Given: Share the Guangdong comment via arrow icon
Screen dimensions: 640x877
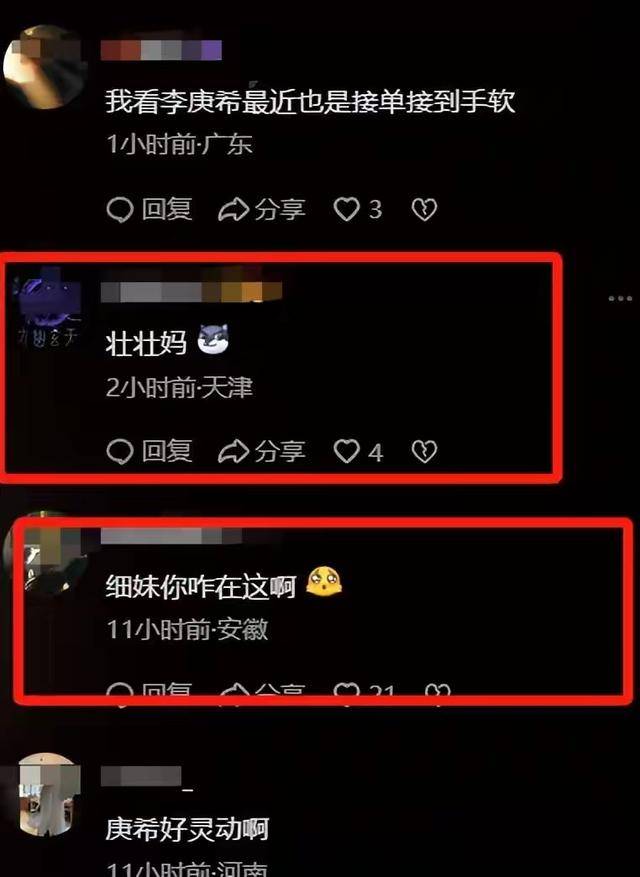Looking at the screenshot, I should click(x=233, y=210).
